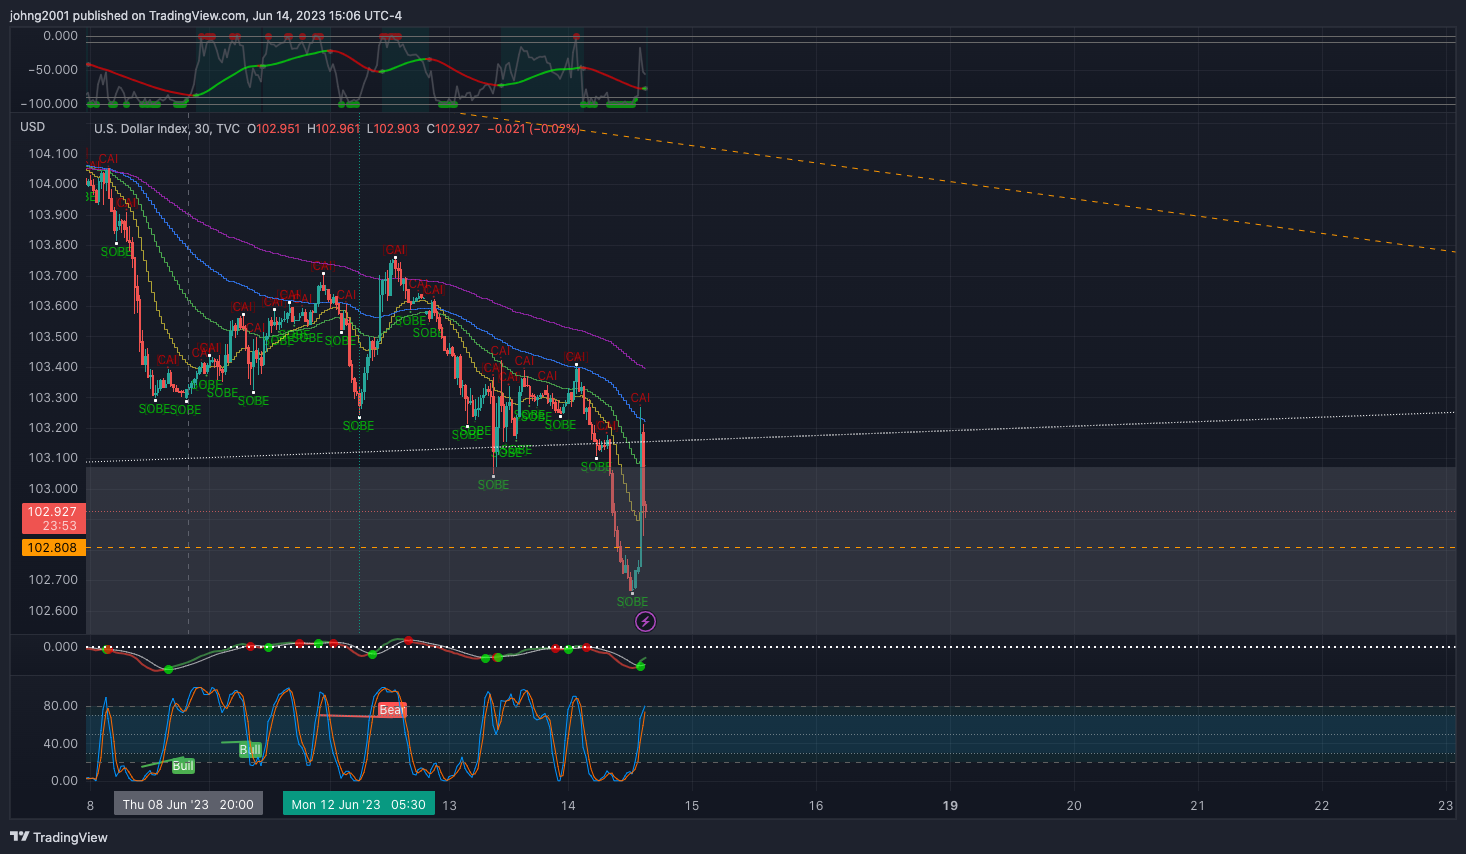Screen dimensions: 1466x854
Task: Click the Thu 08 Jun '23 20:00 date label
Action: 188,804
